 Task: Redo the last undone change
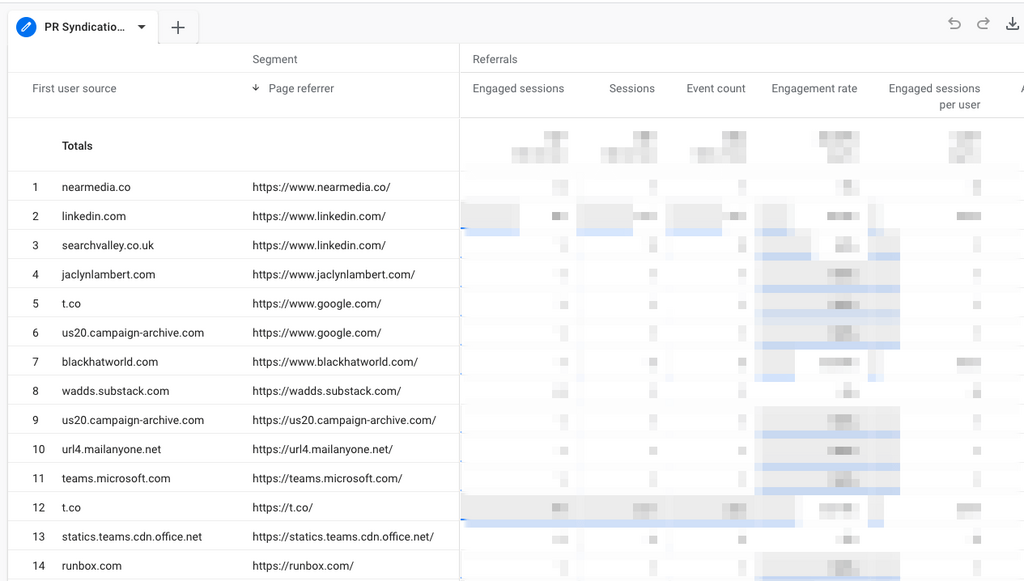pyautogui.click(x=983, y=24)
